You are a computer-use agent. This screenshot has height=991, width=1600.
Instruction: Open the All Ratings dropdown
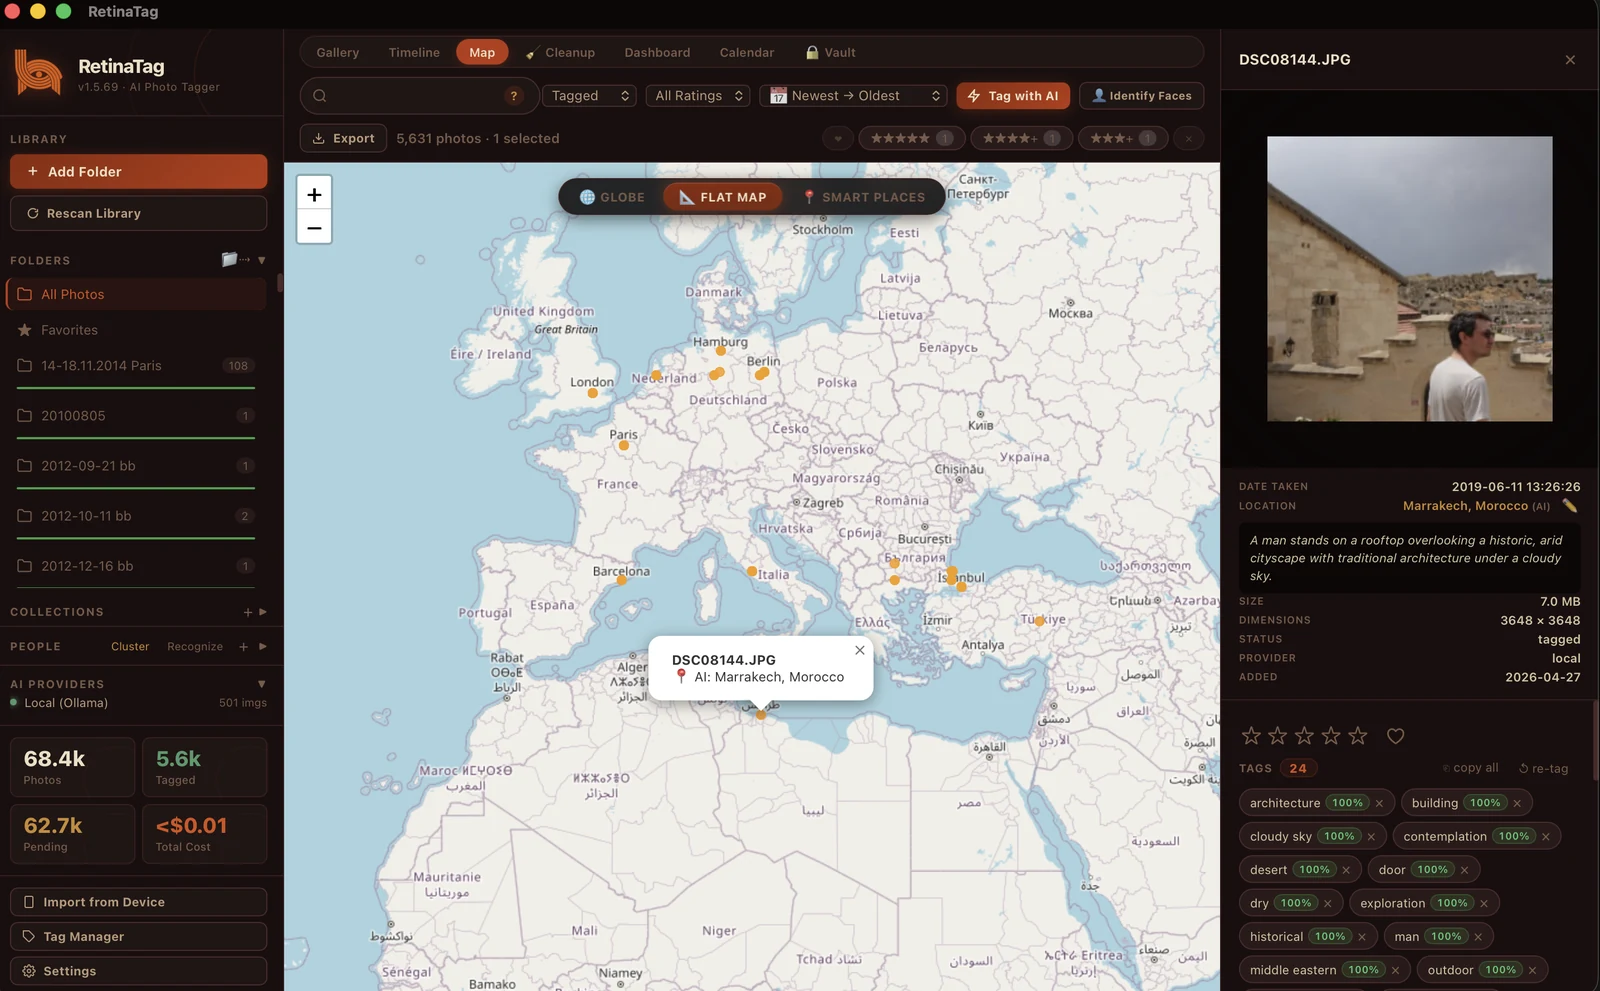698,96
